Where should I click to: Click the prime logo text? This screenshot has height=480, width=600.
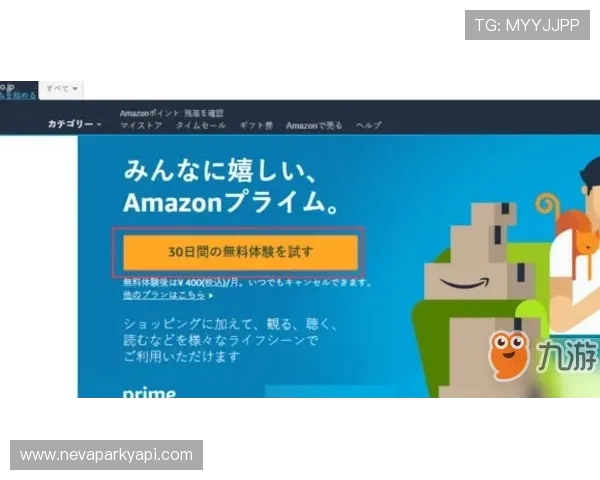click(x=149, y=392)
